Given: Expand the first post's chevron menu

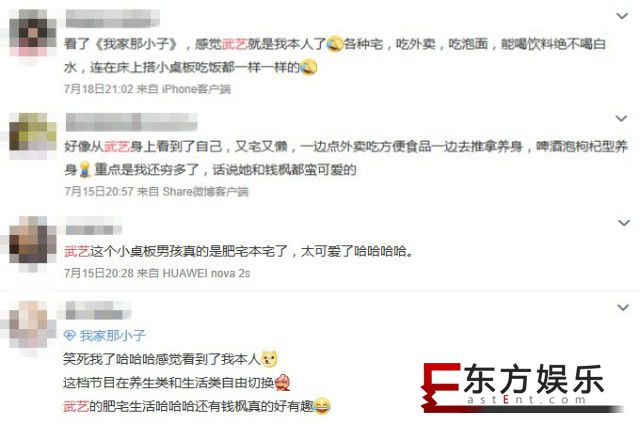Looking at the screenshot, I should pos(622,16).
